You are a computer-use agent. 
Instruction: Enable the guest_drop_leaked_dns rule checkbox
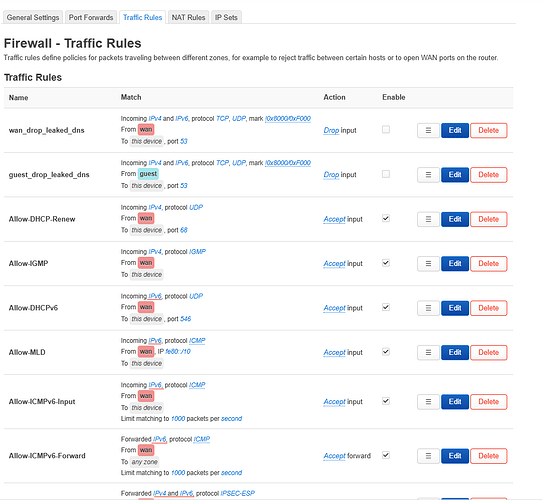click(x=386, y=174)
